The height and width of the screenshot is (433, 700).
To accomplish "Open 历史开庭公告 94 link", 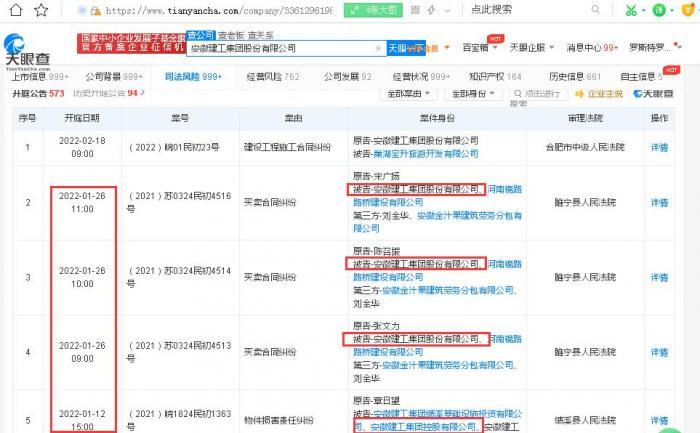I will pos(108,93).
